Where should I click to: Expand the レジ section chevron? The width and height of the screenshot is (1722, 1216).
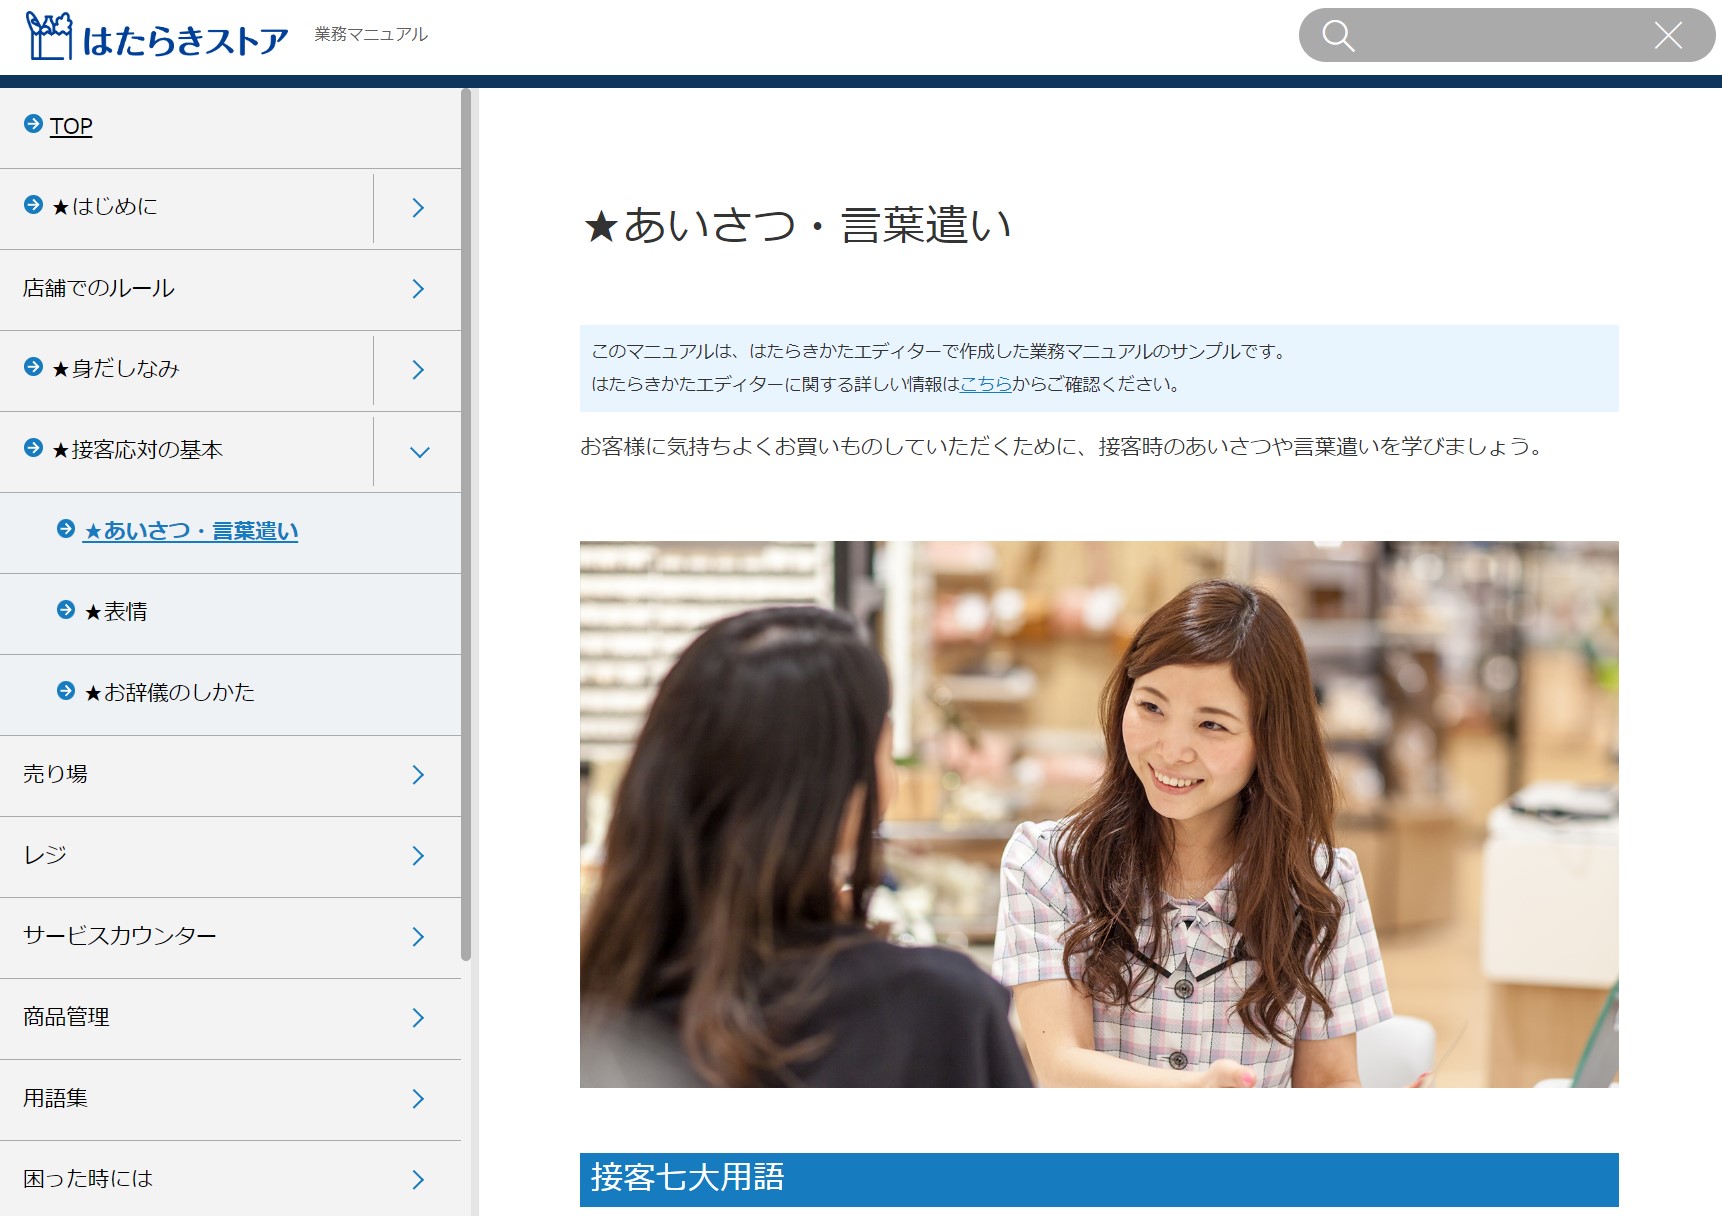[x=418, y=856]
